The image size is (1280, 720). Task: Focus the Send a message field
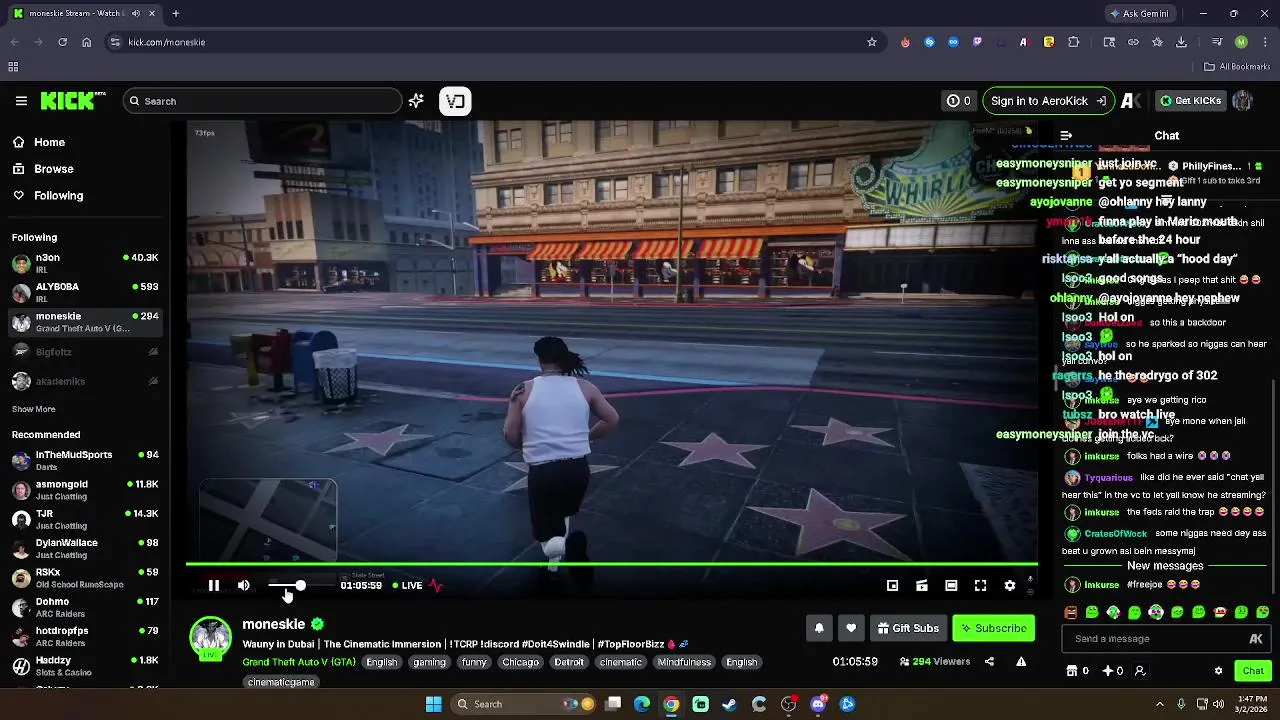pyautogui.click(x=1166, y=639)
